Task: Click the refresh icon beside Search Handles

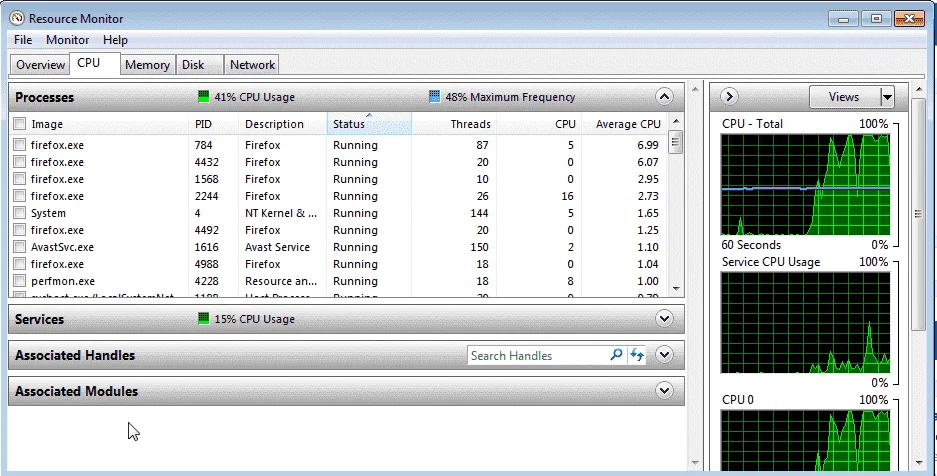Action: click(637, 355)
